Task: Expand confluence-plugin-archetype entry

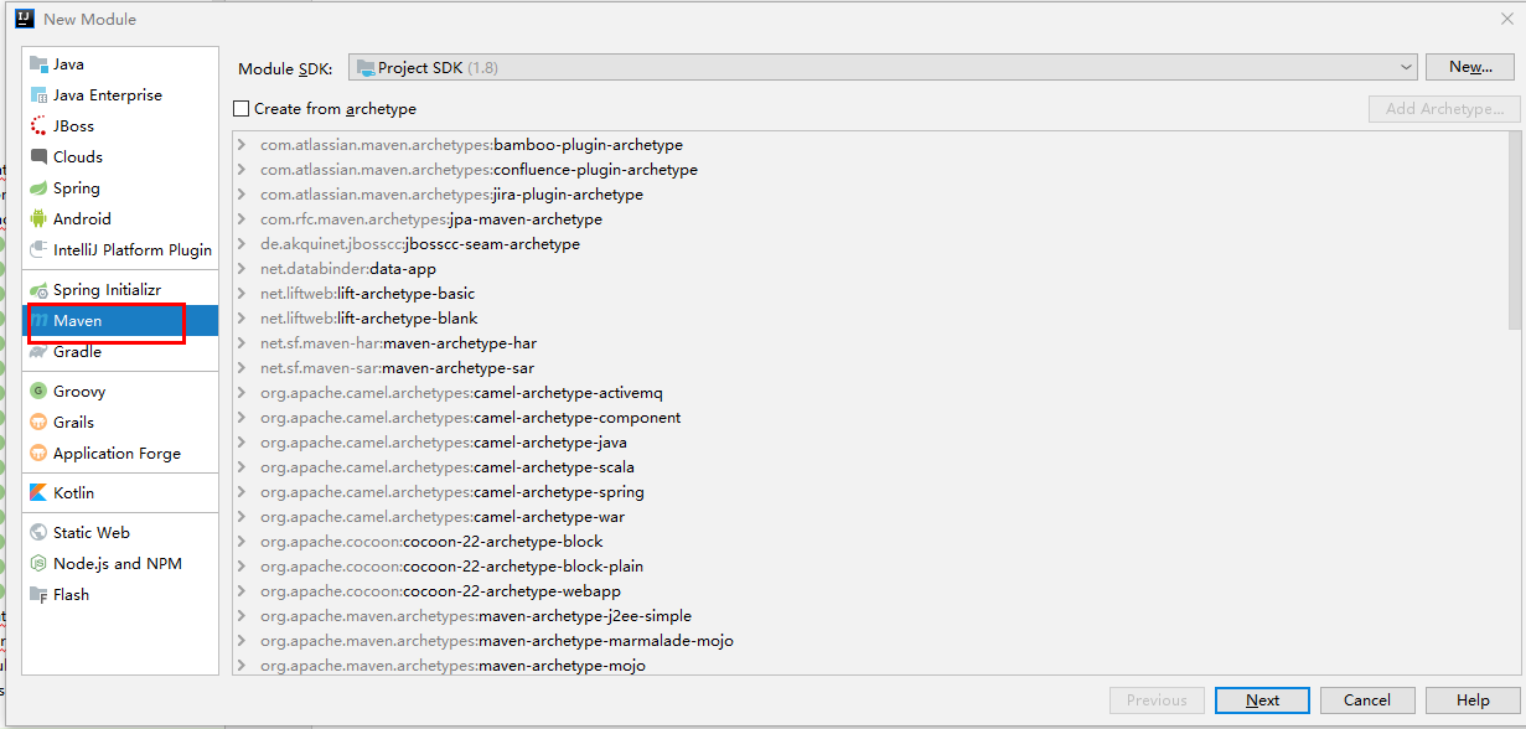Action: point(242,170)
